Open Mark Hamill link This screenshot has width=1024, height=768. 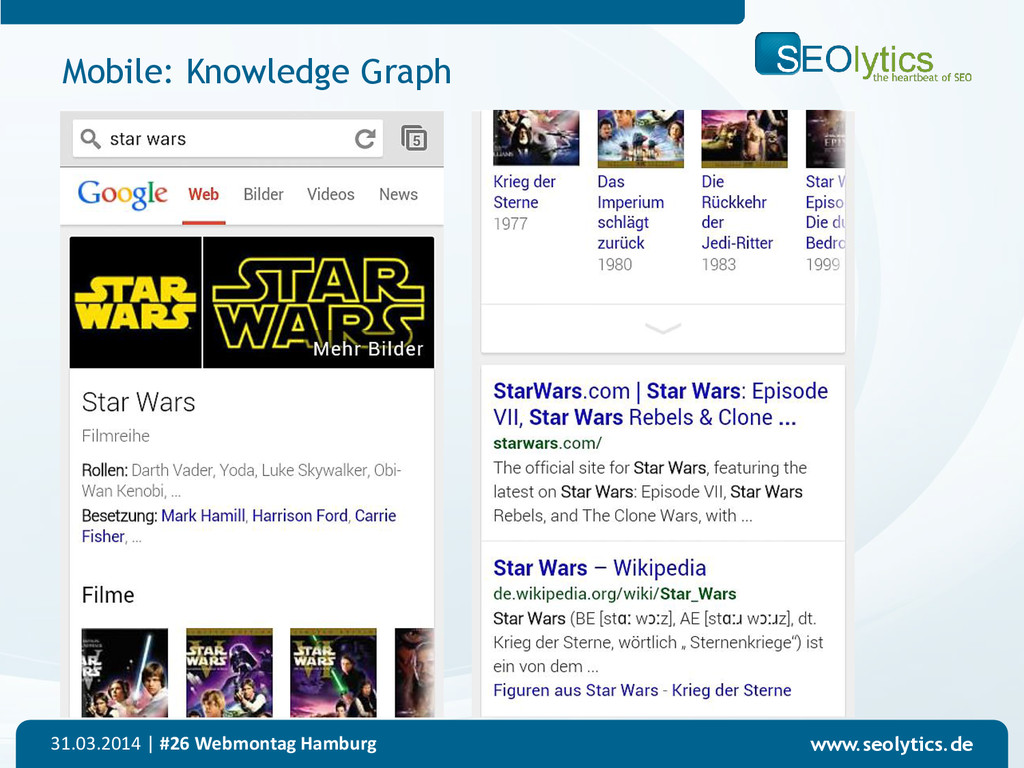(x=203, y=515)
